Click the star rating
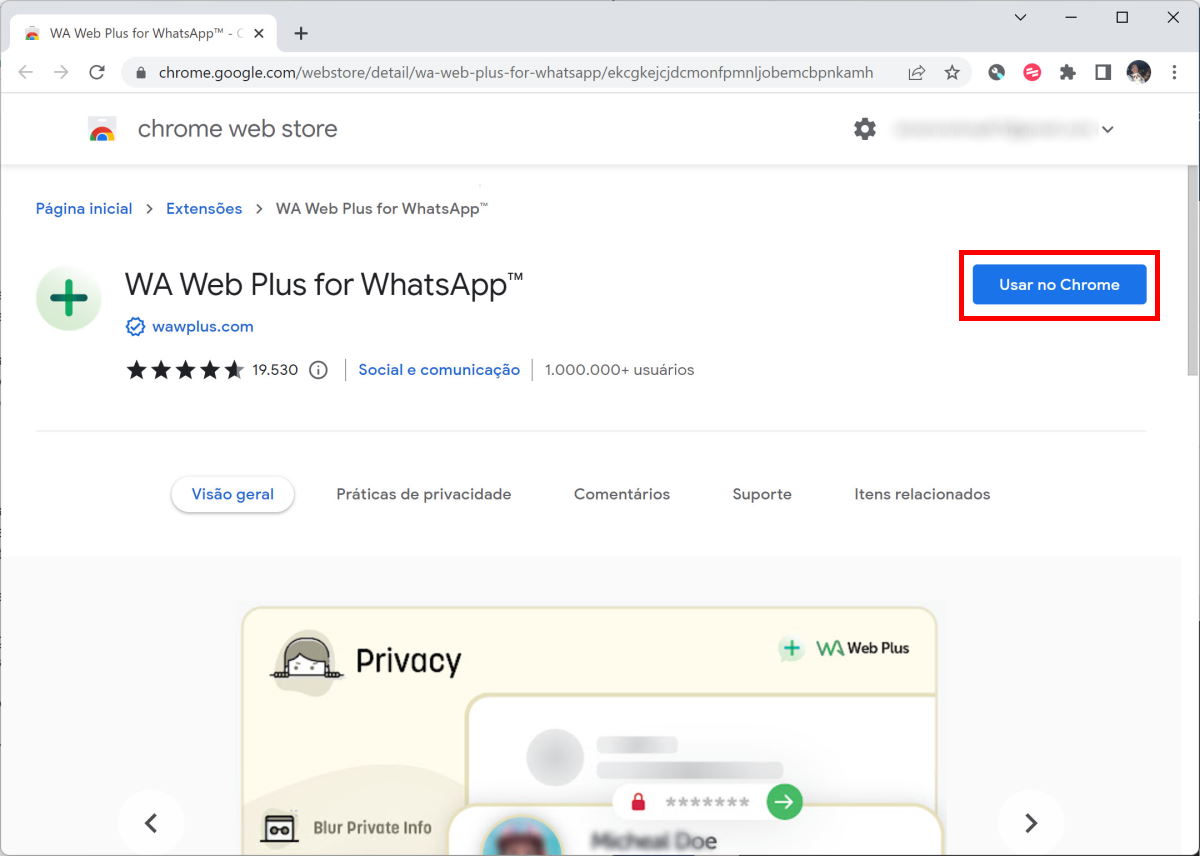 [185, 370]
